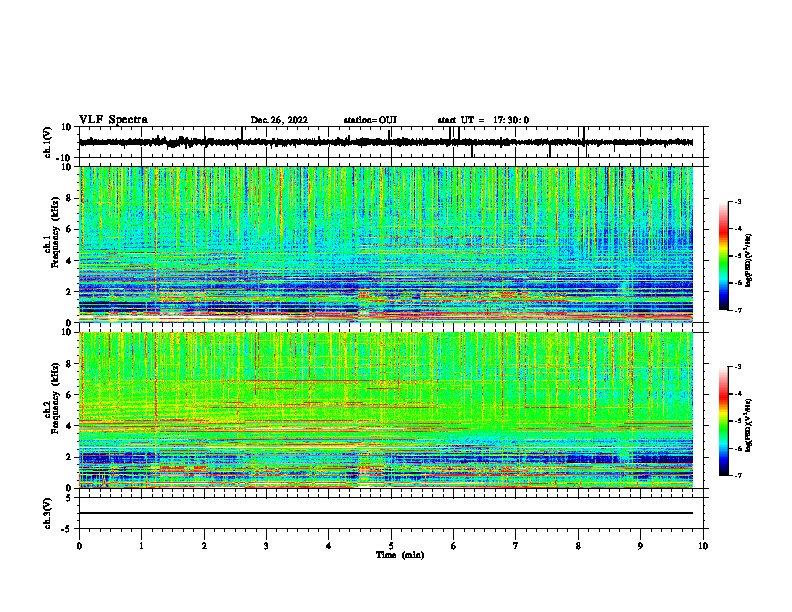Screen dimensions: 792x612
Task: Click the "2" tick on ch.1 frequency axis
Action: click(x=69, y=291)
